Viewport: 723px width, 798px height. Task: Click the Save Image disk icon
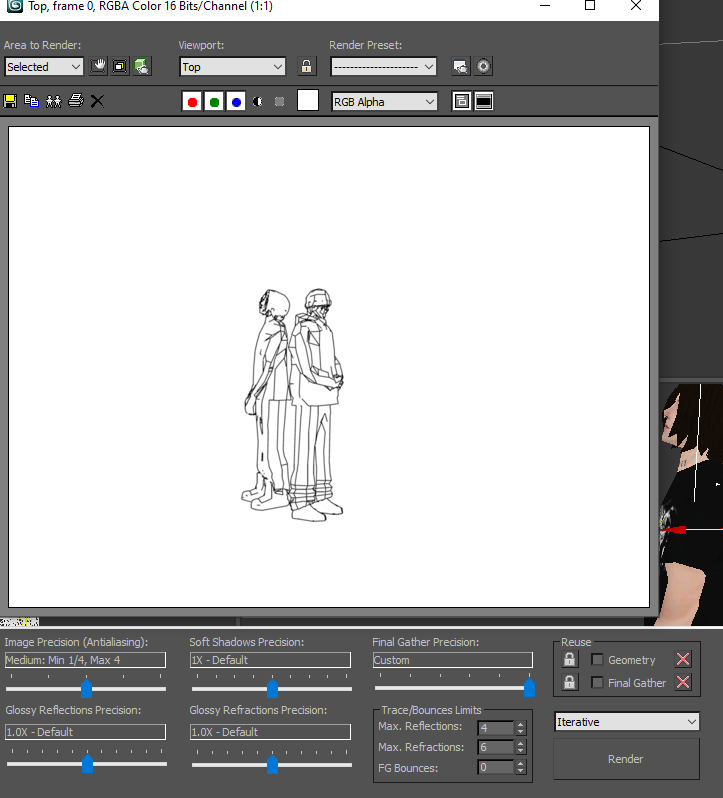(x=11, y=101)
